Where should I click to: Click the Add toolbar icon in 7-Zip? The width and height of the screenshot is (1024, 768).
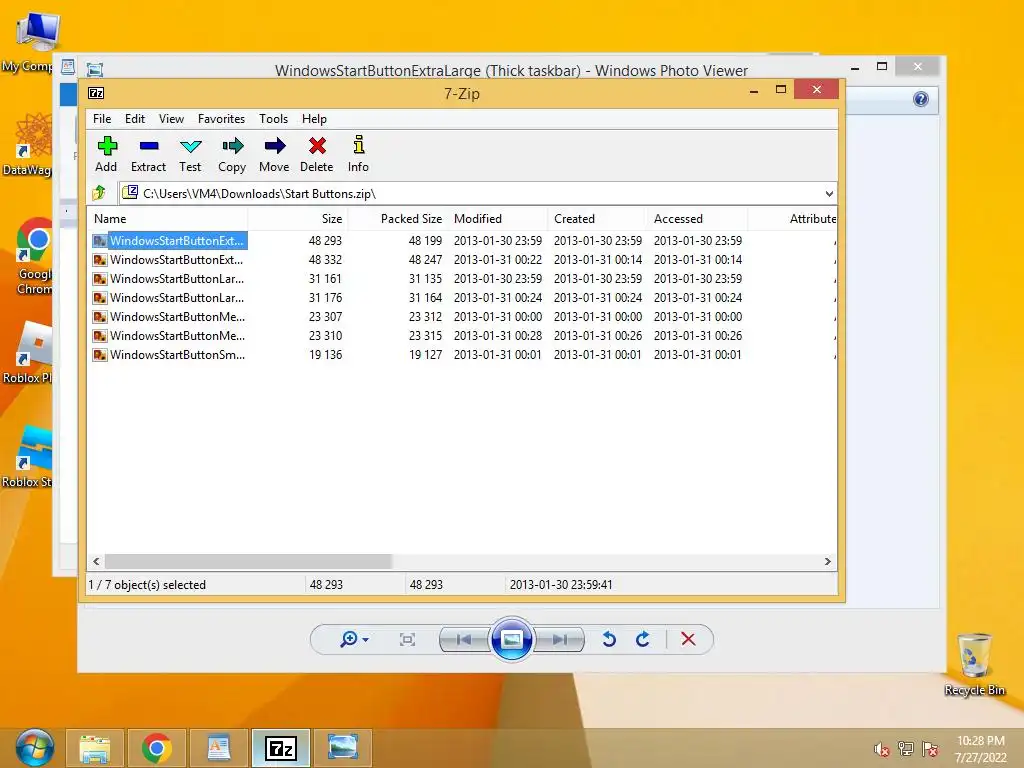pyautogui.click(x=106, y=154)
